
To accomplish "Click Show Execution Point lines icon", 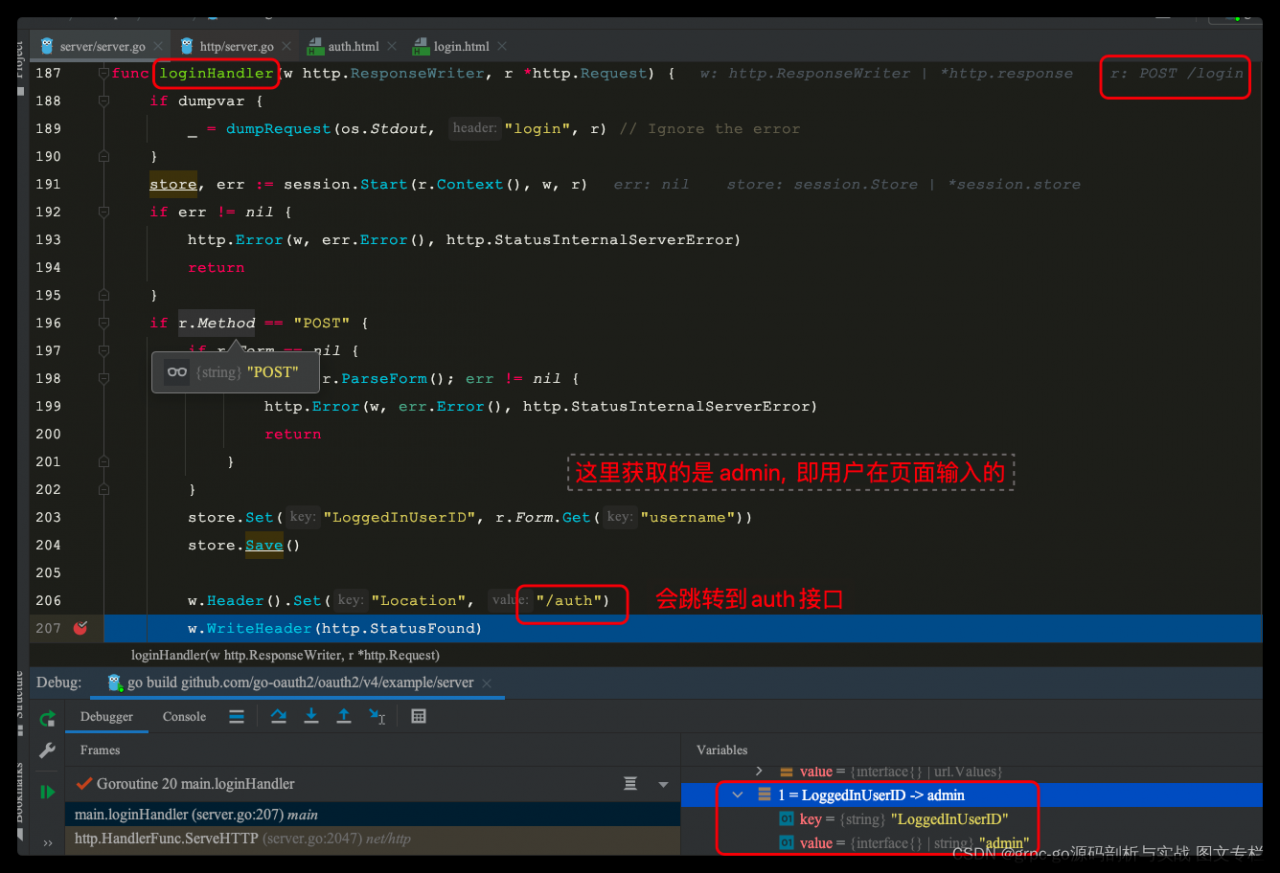I will point(236,716).
